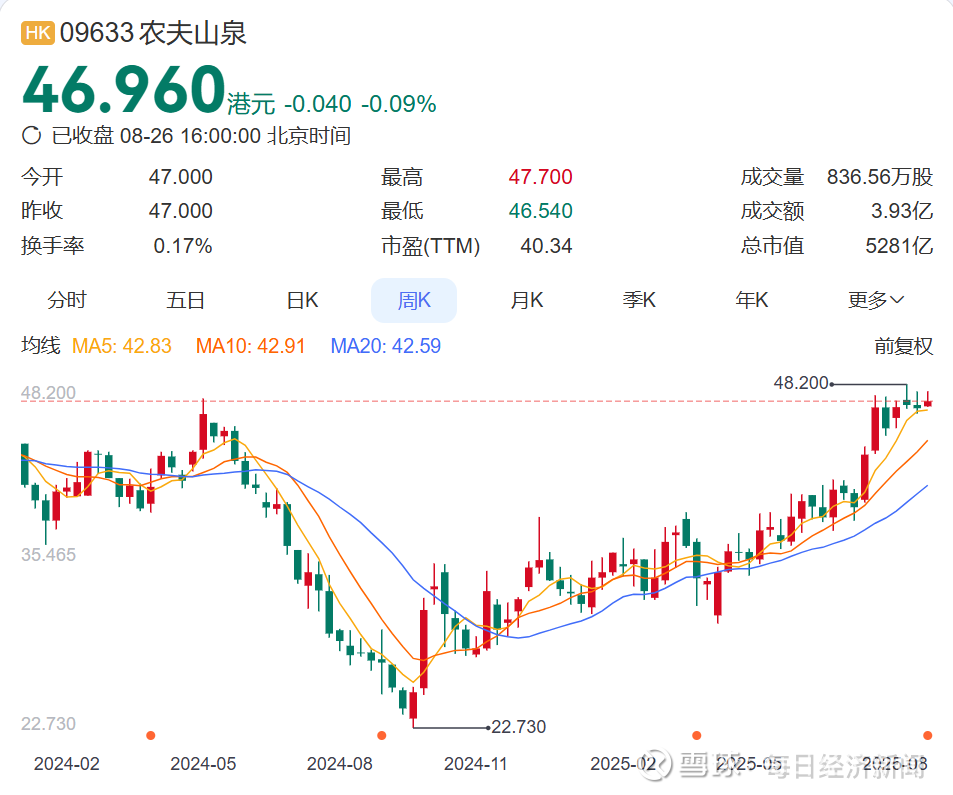953x795 pixels.
Task: Toggle the MA20 moving average label
Action: 385,346
